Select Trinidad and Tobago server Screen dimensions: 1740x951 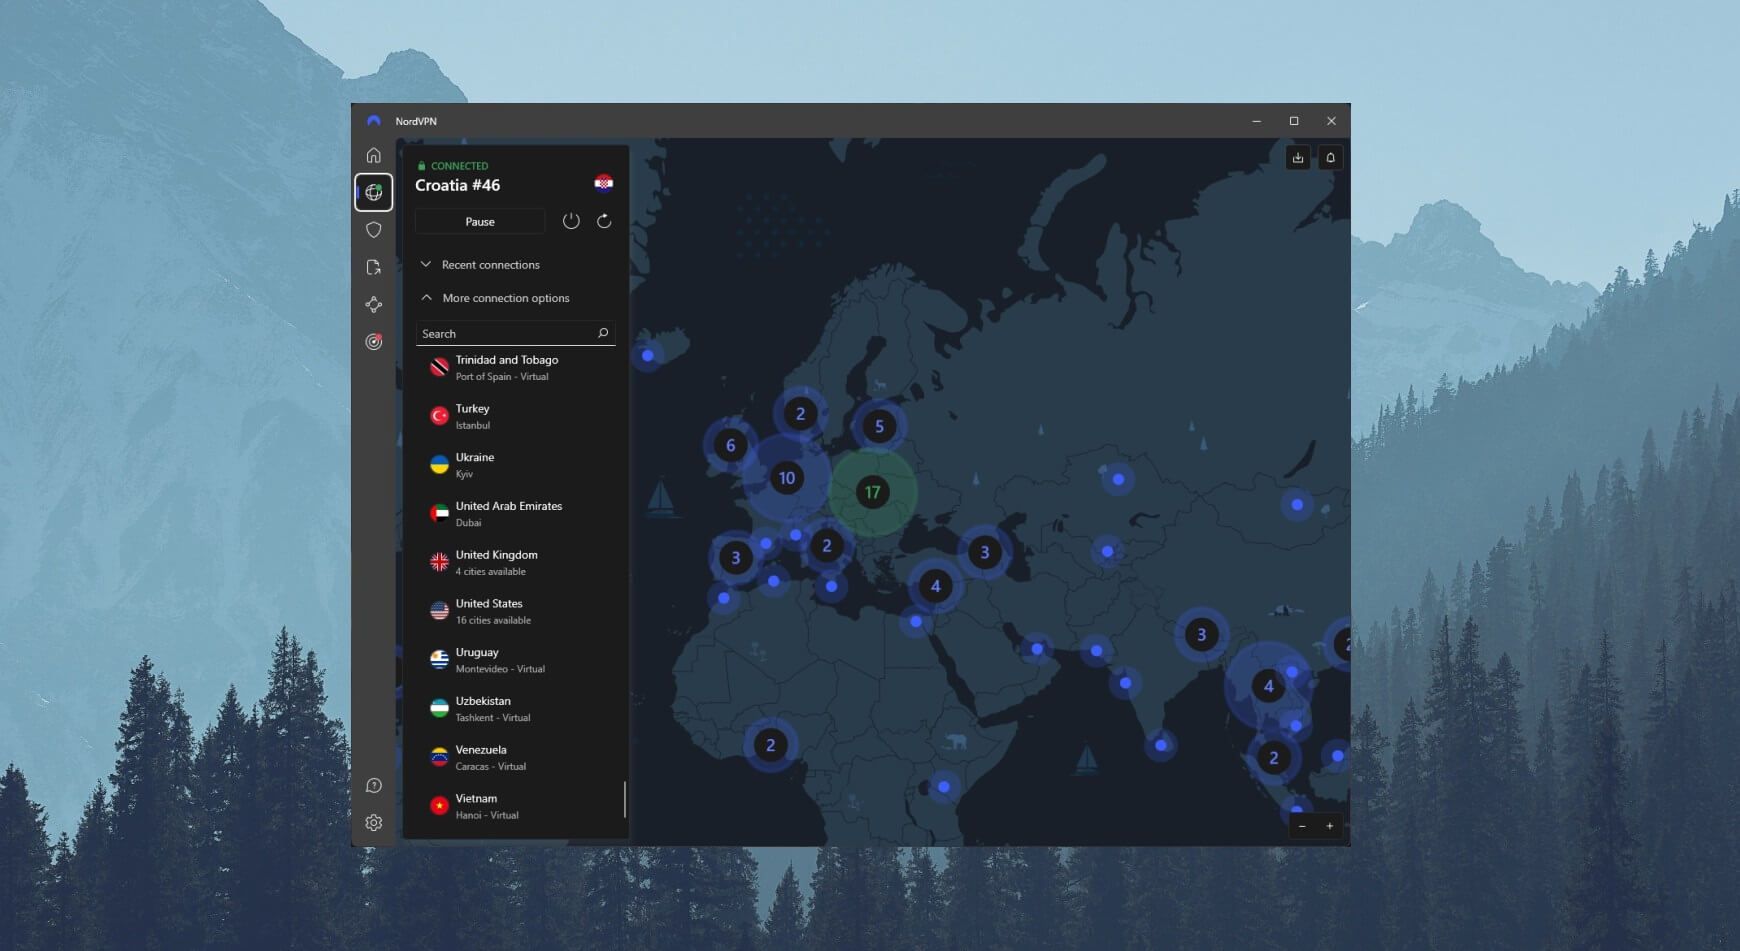pyautogui.click(x=515, y=368)
